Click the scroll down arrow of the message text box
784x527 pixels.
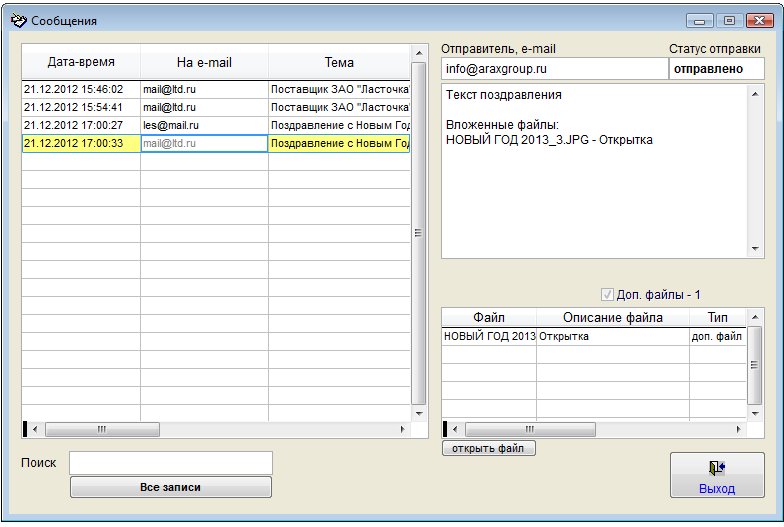(x=755, y=248)
